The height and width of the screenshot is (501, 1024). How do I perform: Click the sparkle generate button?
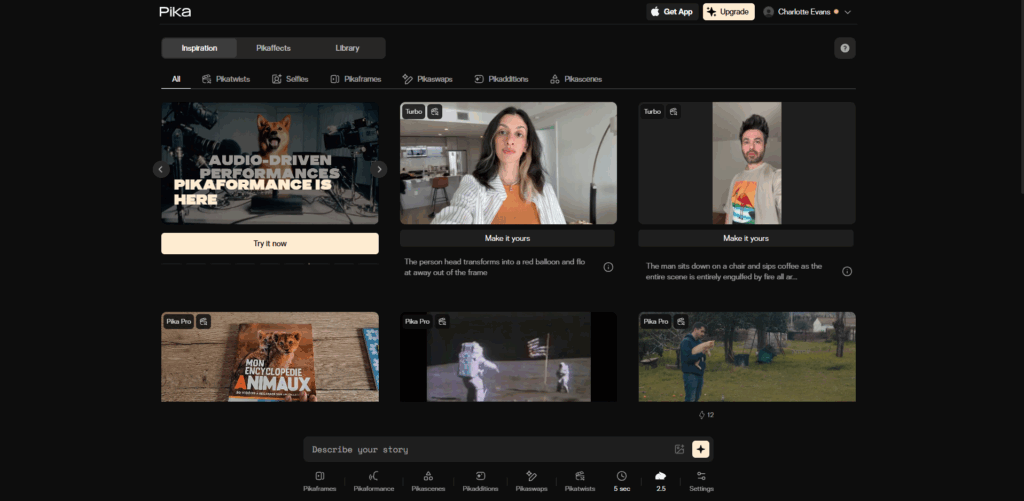point(701,449)
